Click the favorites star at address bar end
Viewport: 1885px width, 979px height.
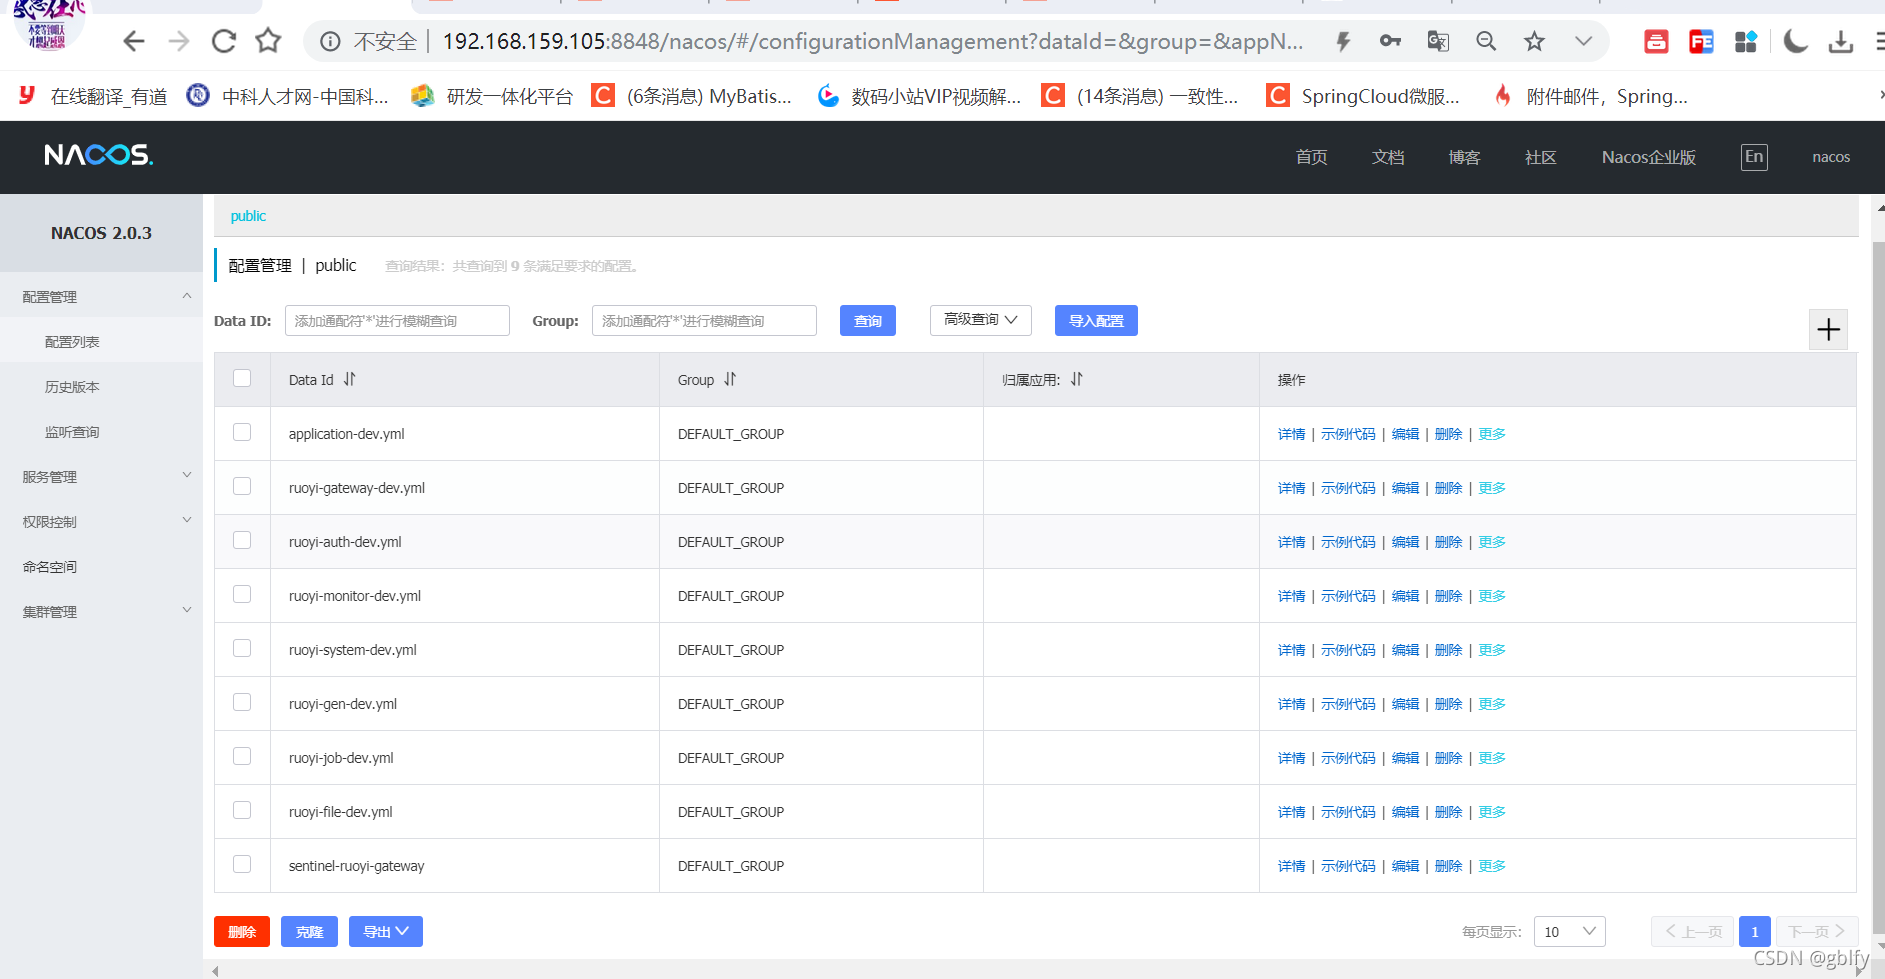tap(1534, 41)
